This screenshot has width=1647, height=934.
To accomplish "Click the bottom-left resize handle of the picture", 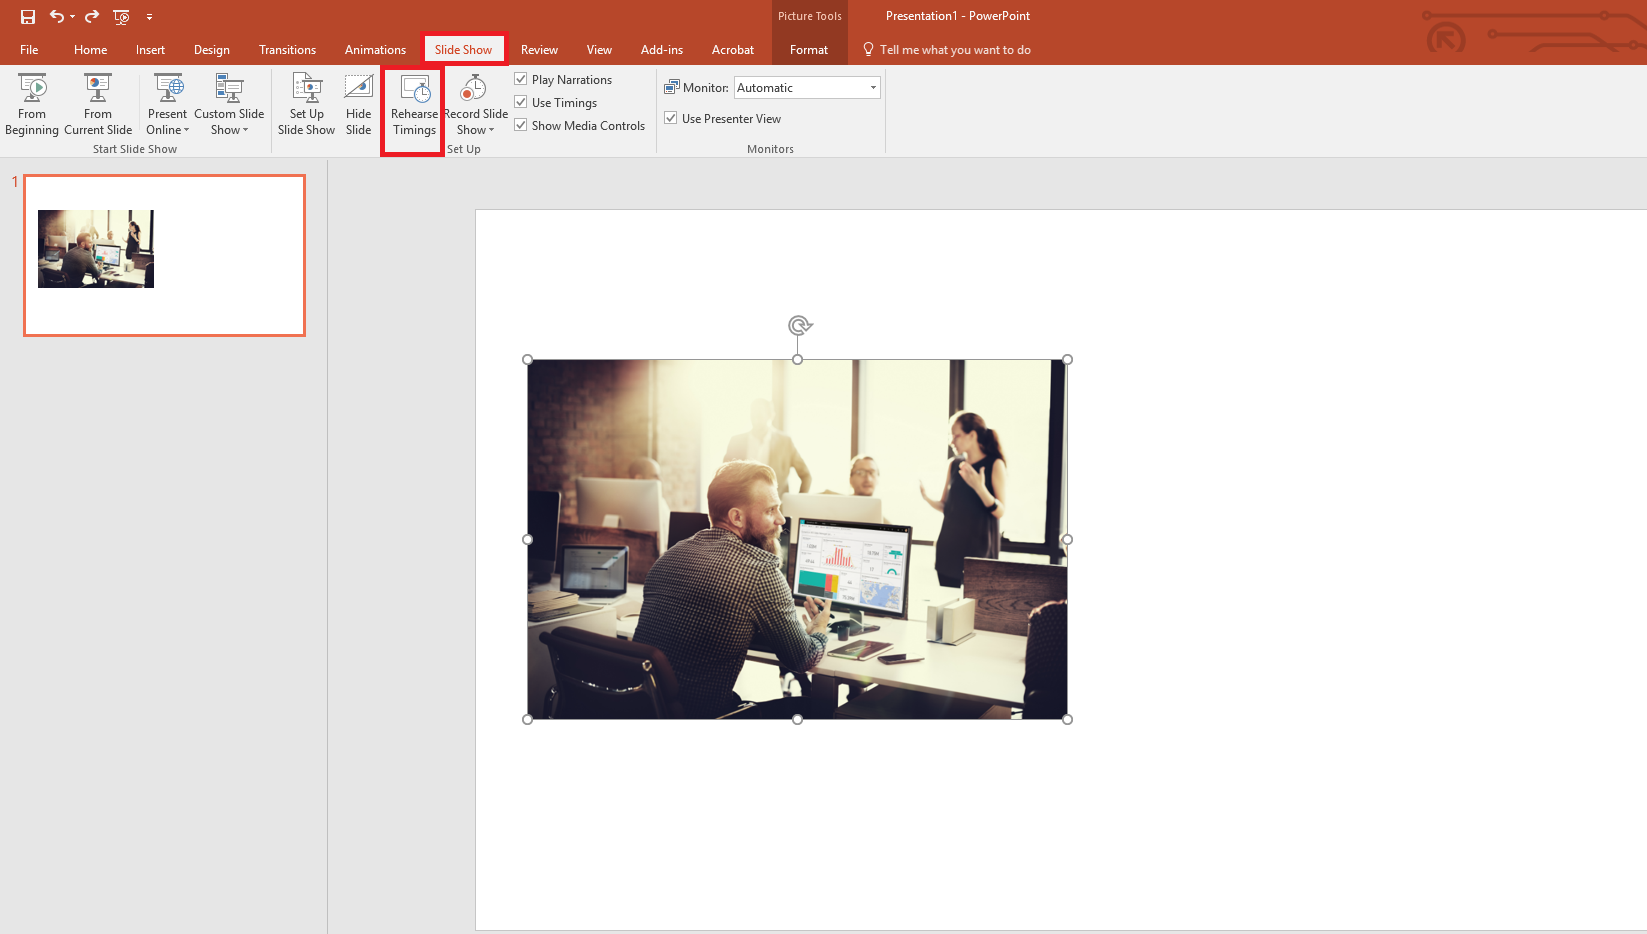I will (528, 719).
